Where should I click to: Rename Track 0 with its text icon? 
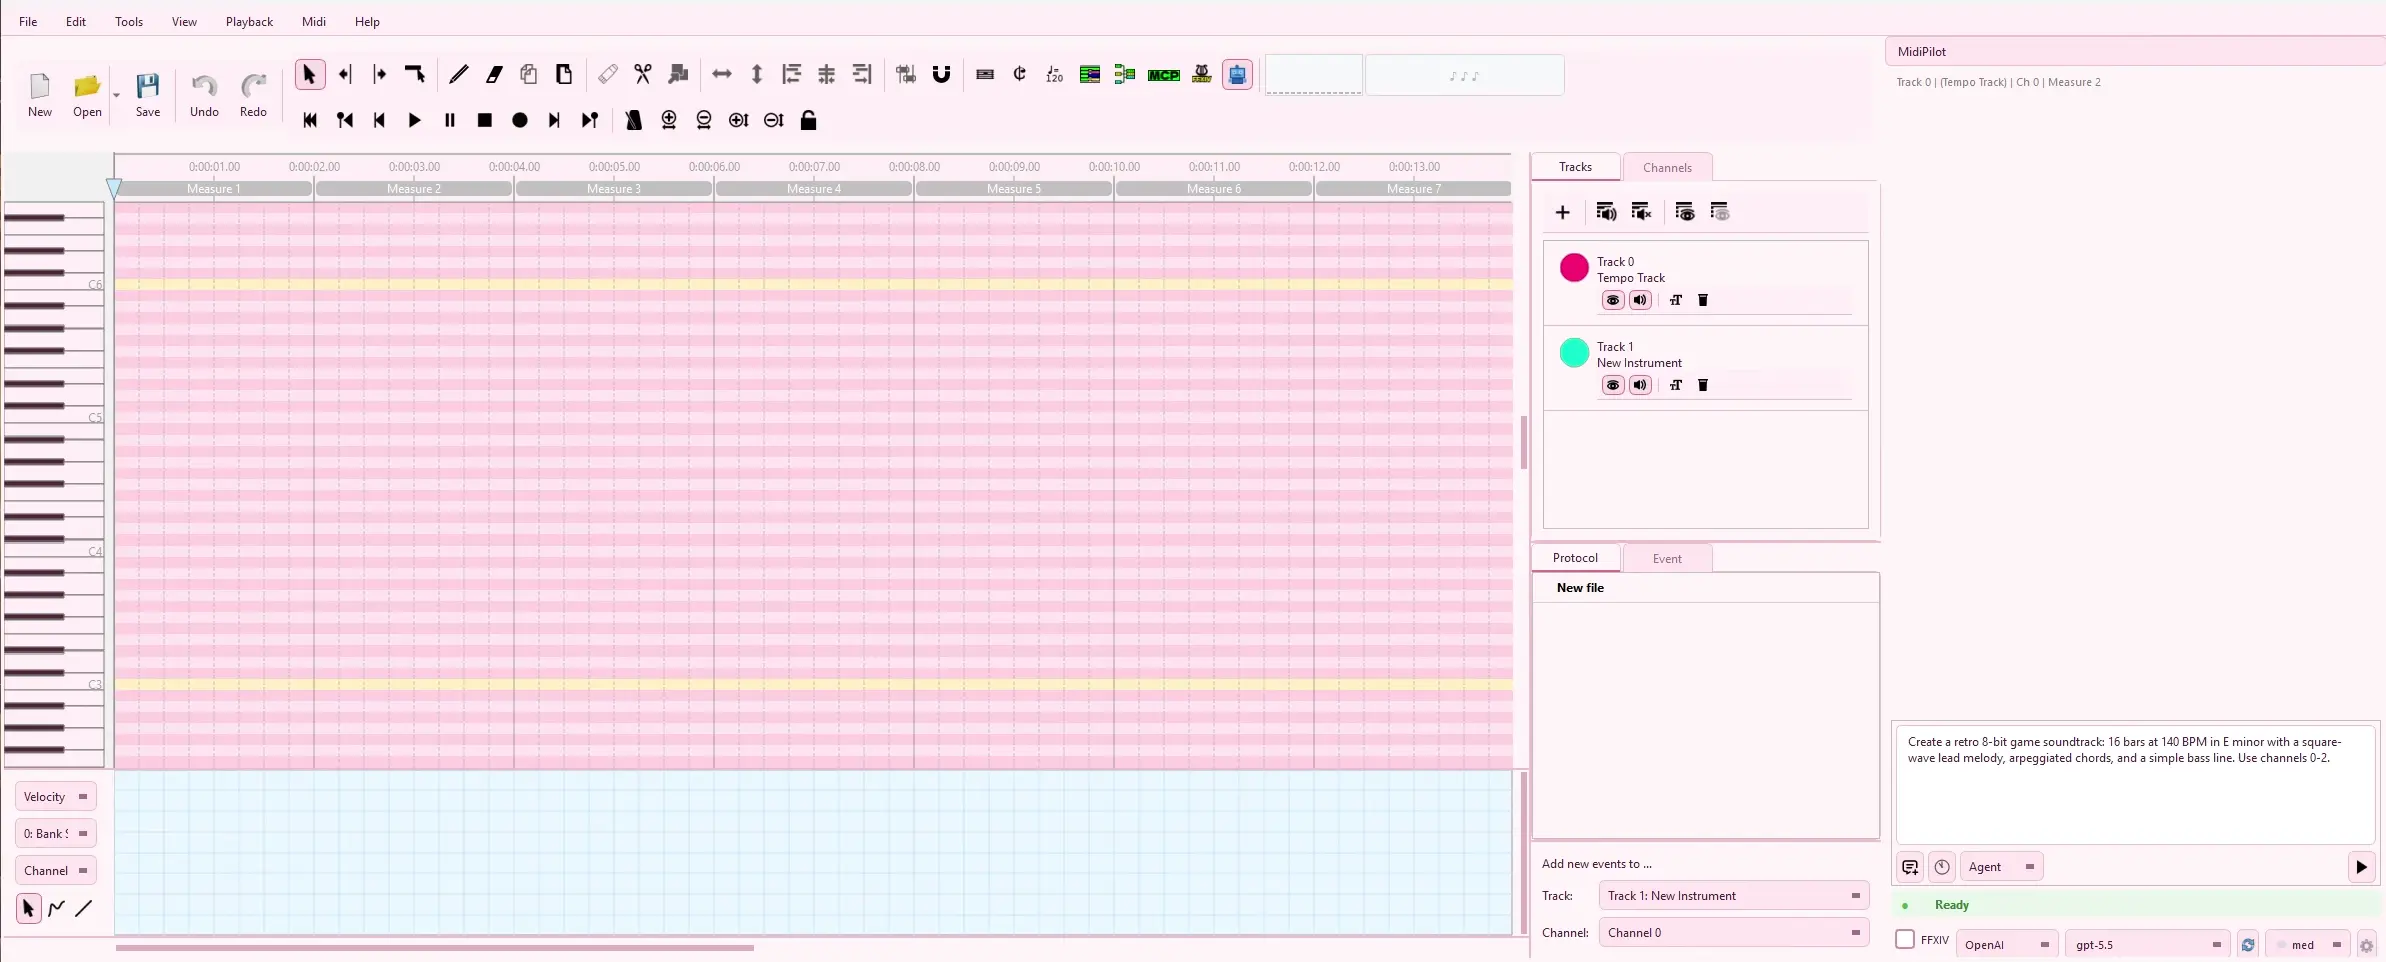coord(1676,300)
